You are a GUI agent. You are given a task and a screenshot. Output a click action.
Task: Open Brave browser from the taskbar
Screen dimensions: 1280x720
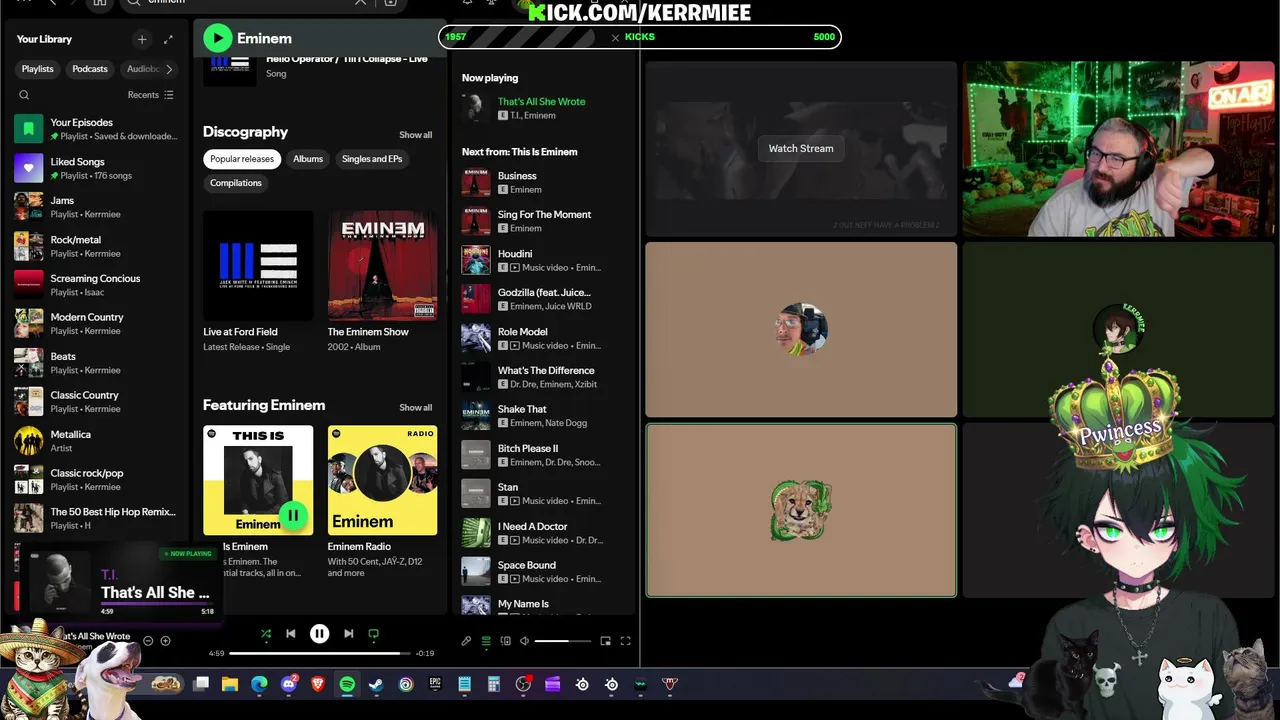318,684
